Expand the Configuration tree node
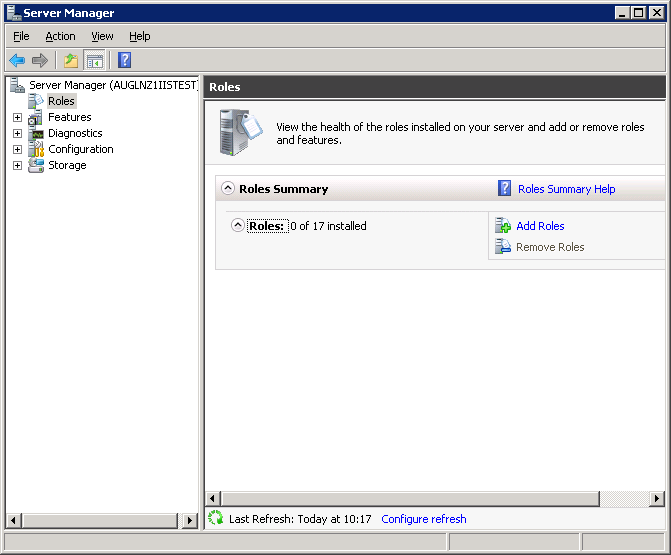Screen dimensions: 671x555 pos(17,149)
